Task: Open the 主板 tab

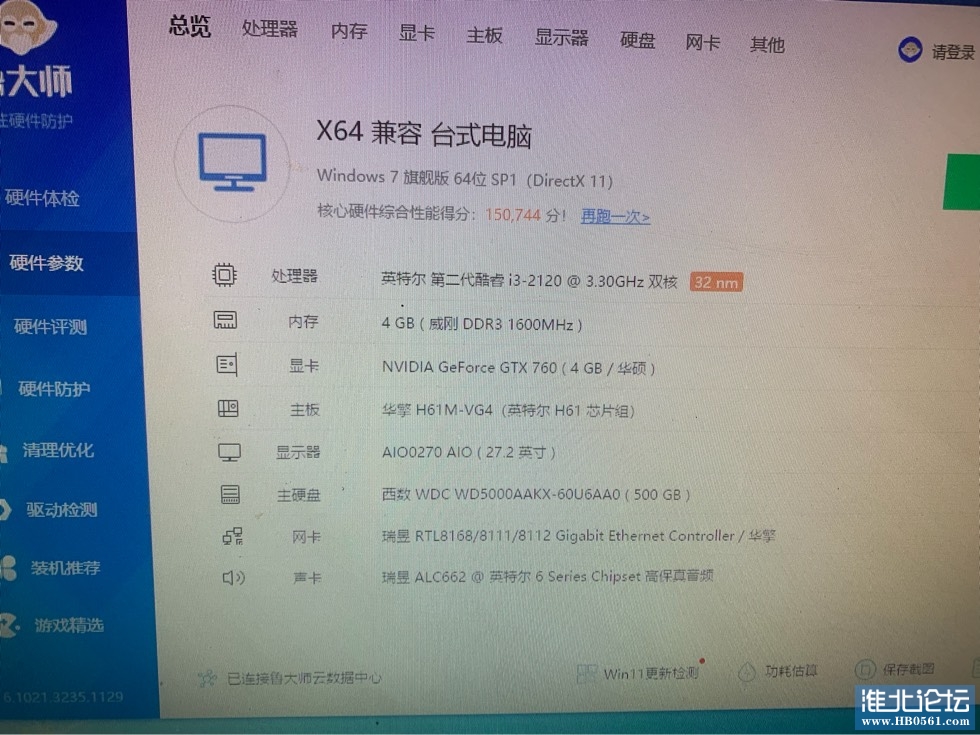Action: click(484, 36)
